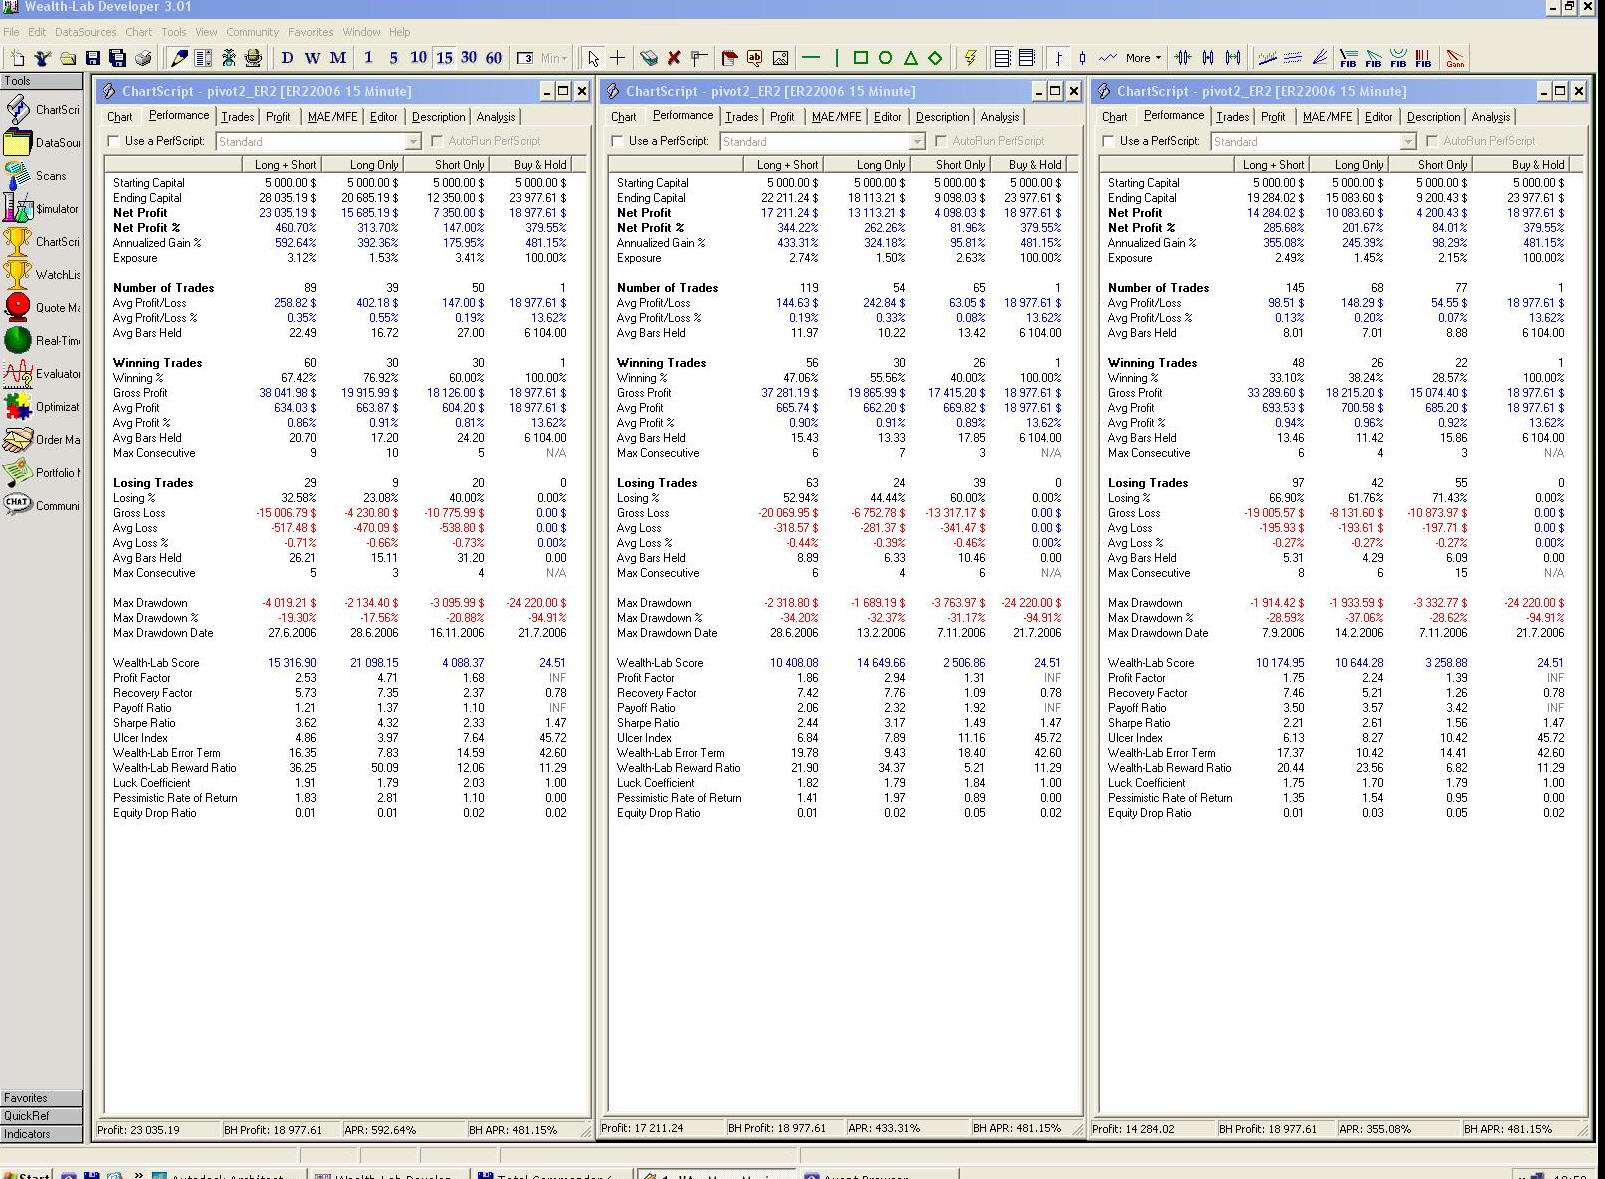Open the Optimization puzzle tool
1605x1179 pixels.
pos(41,406)
